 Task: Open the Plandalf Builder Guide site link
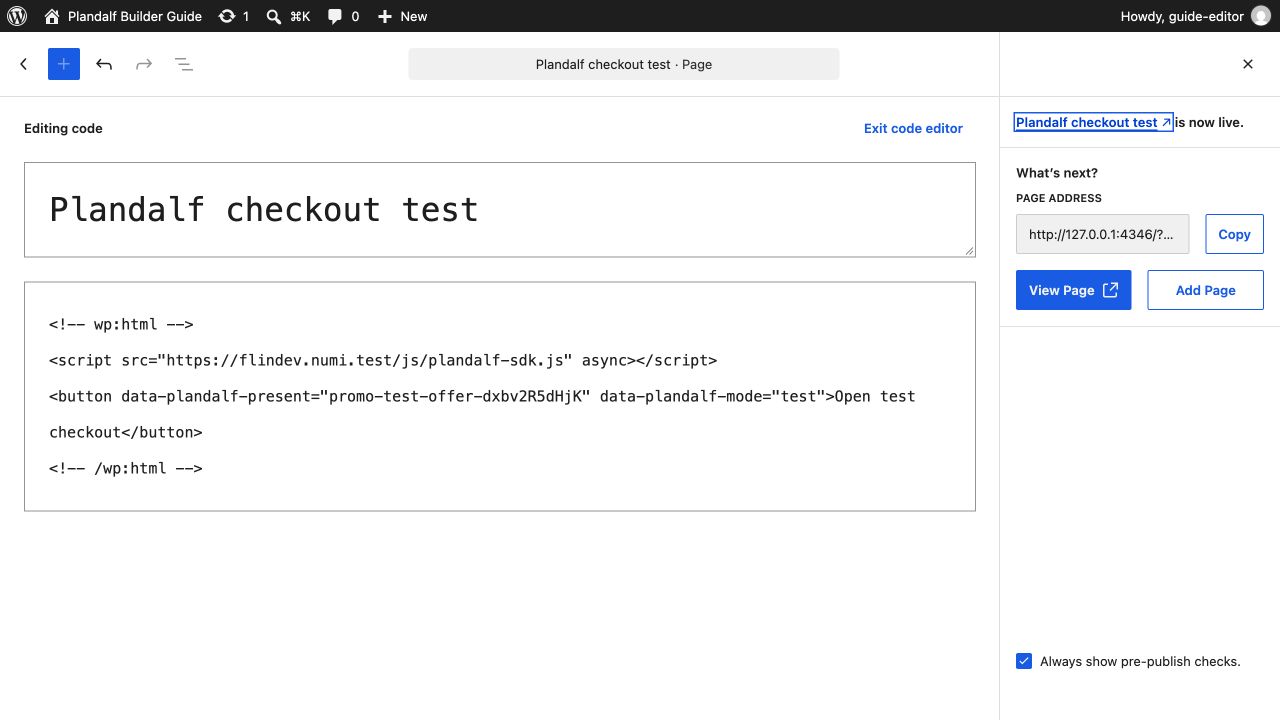click(123, 16)
